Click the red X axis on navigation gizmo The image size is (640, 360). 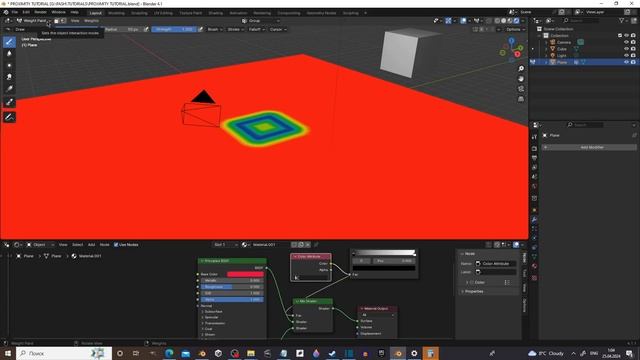pos(518,54)
